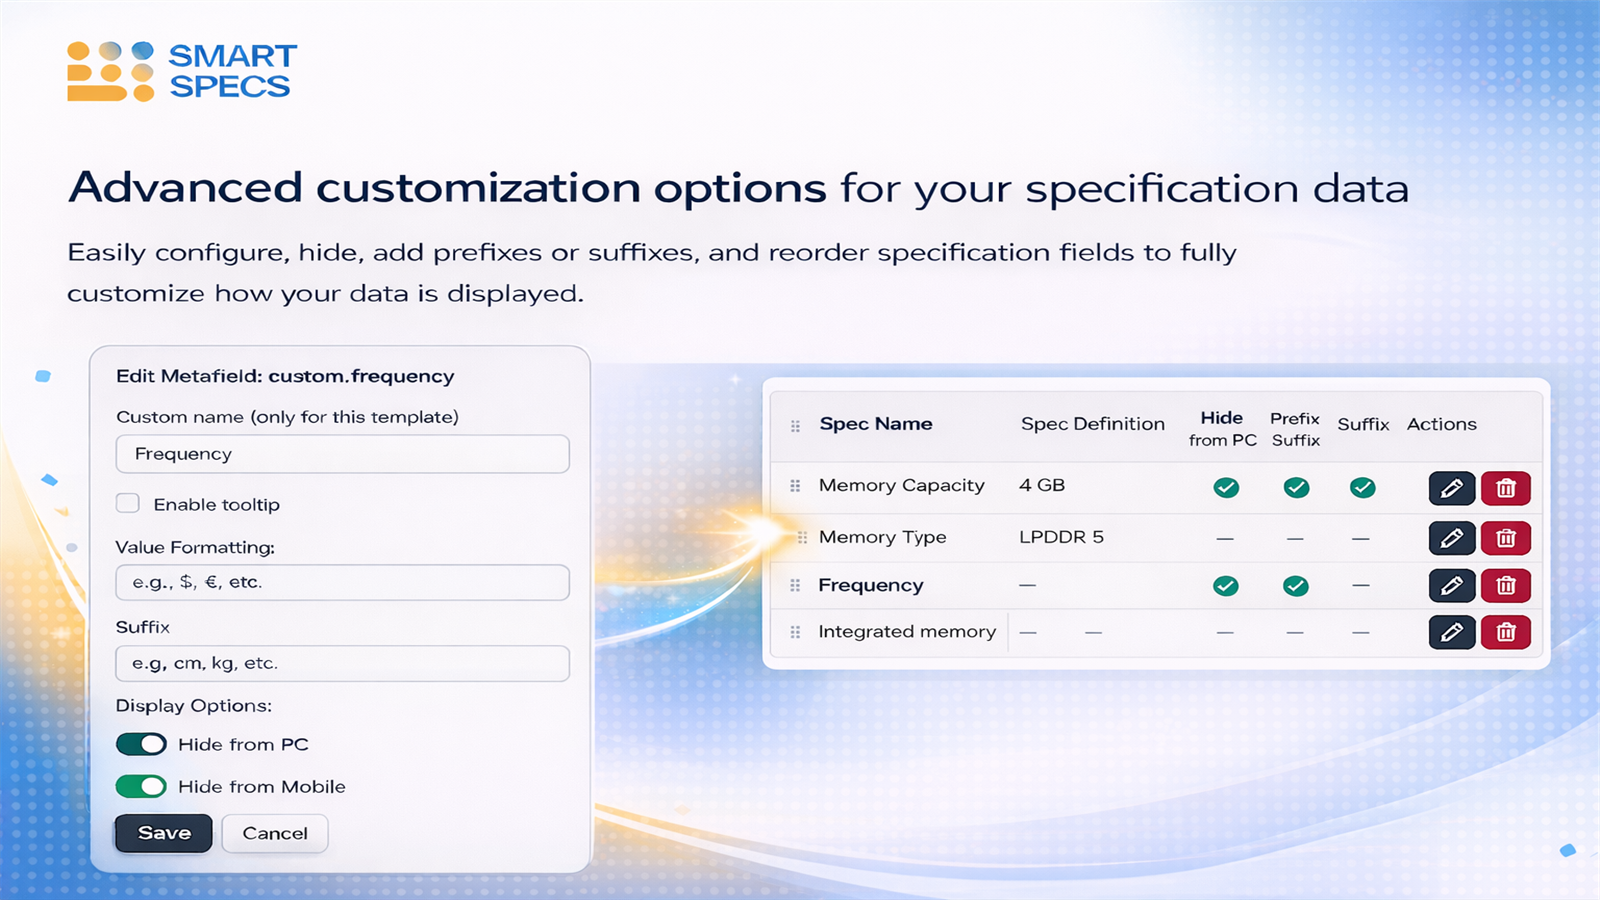
Task: Turn off Hide from Mobile switch
Action: 141,786
